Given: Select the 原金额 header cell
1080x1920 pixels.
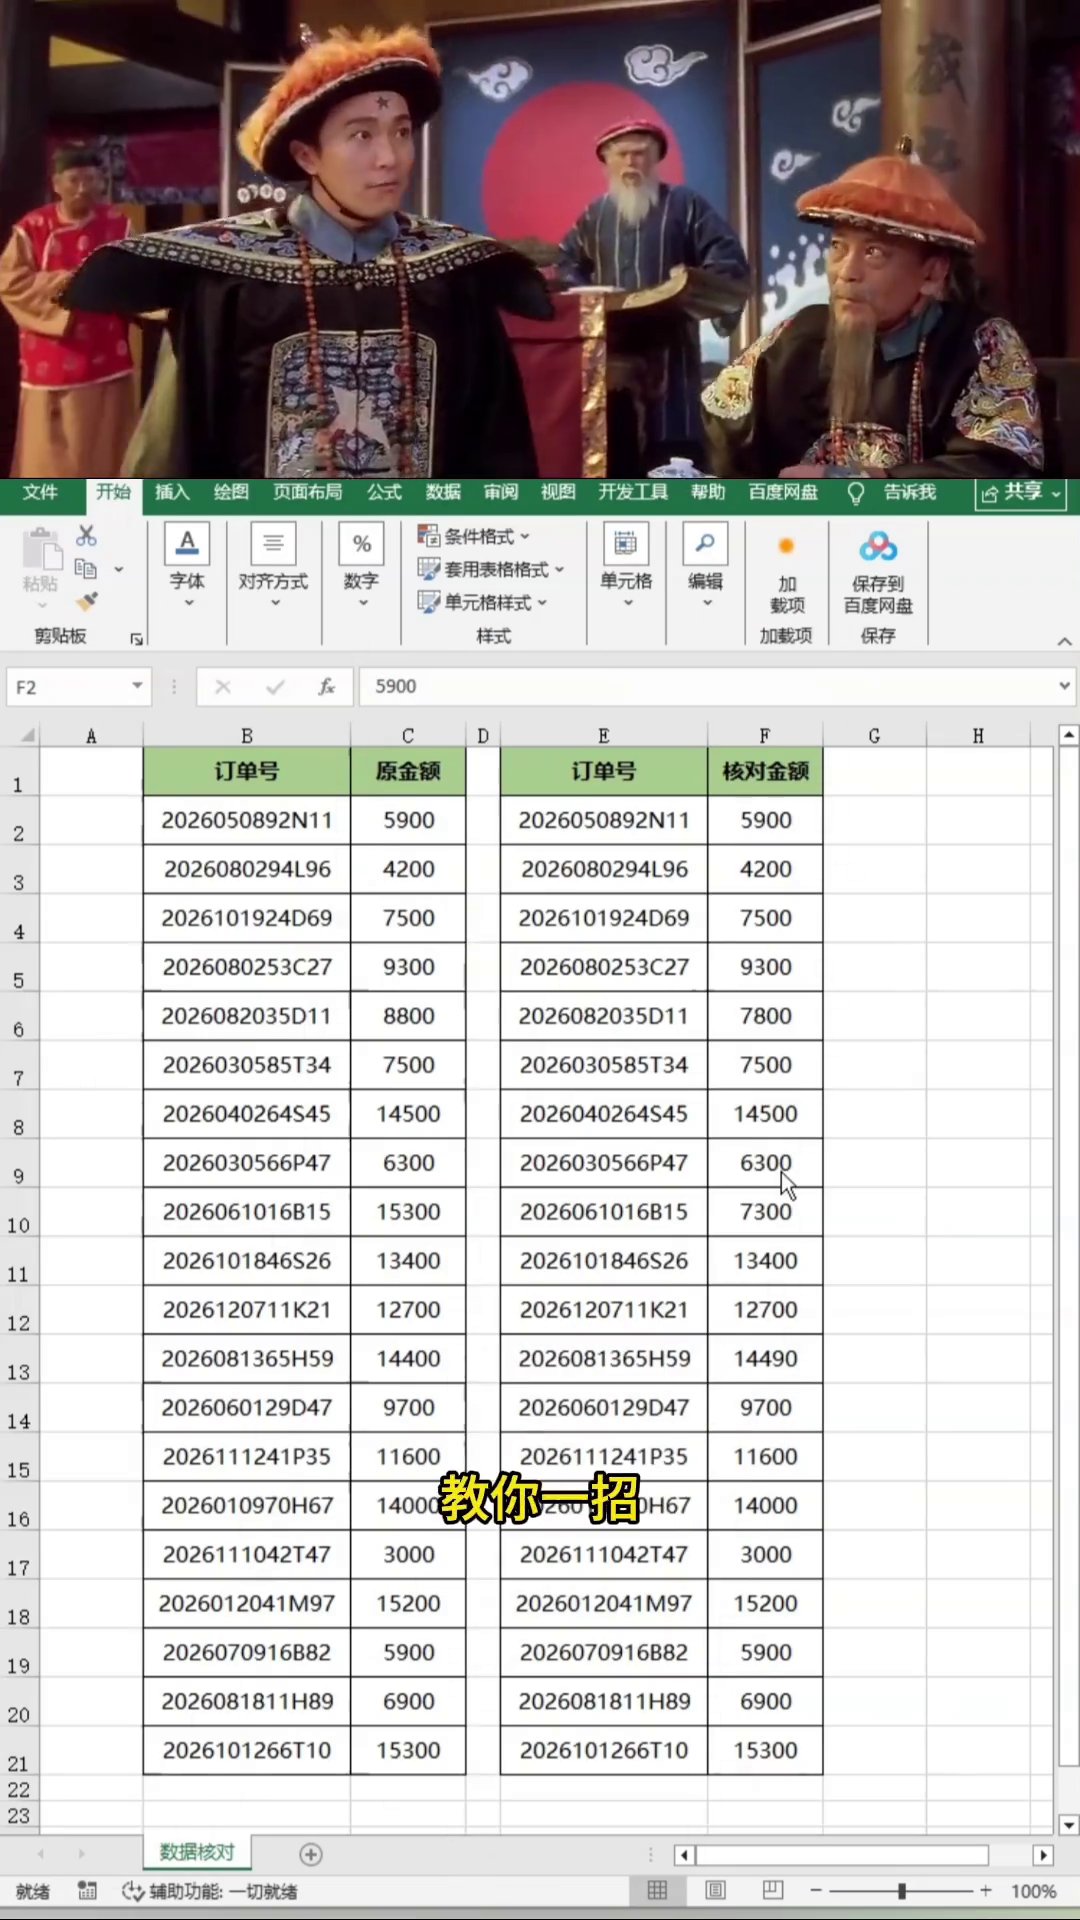Looking at the screenshot, I should pos(408,771).
